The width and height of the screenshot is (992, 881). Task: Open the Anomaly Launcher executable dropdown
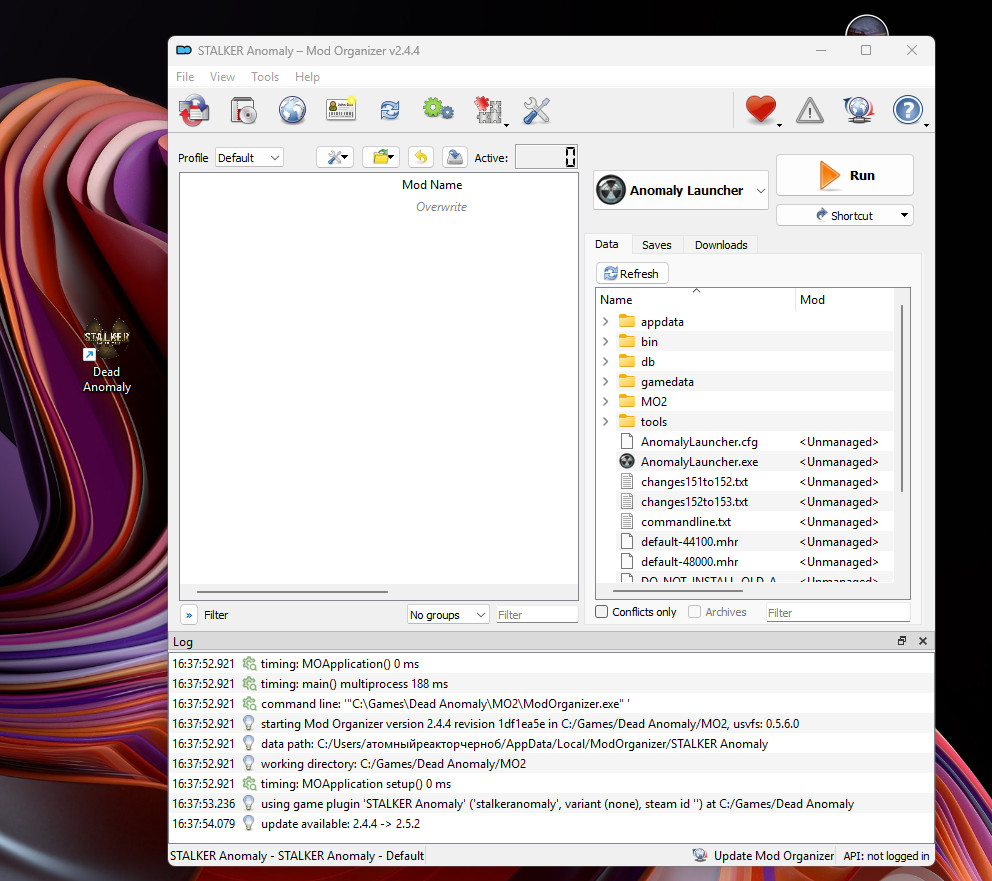[x=681, y=190]
